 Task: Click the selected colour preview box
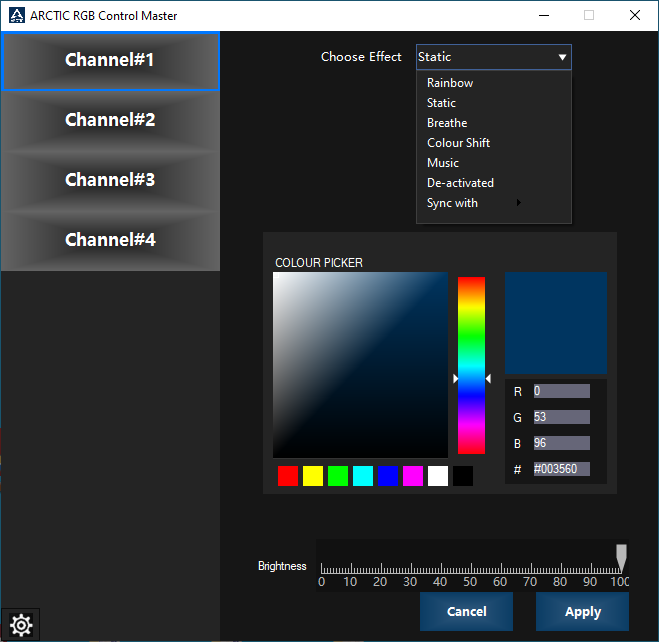point(556,323)
